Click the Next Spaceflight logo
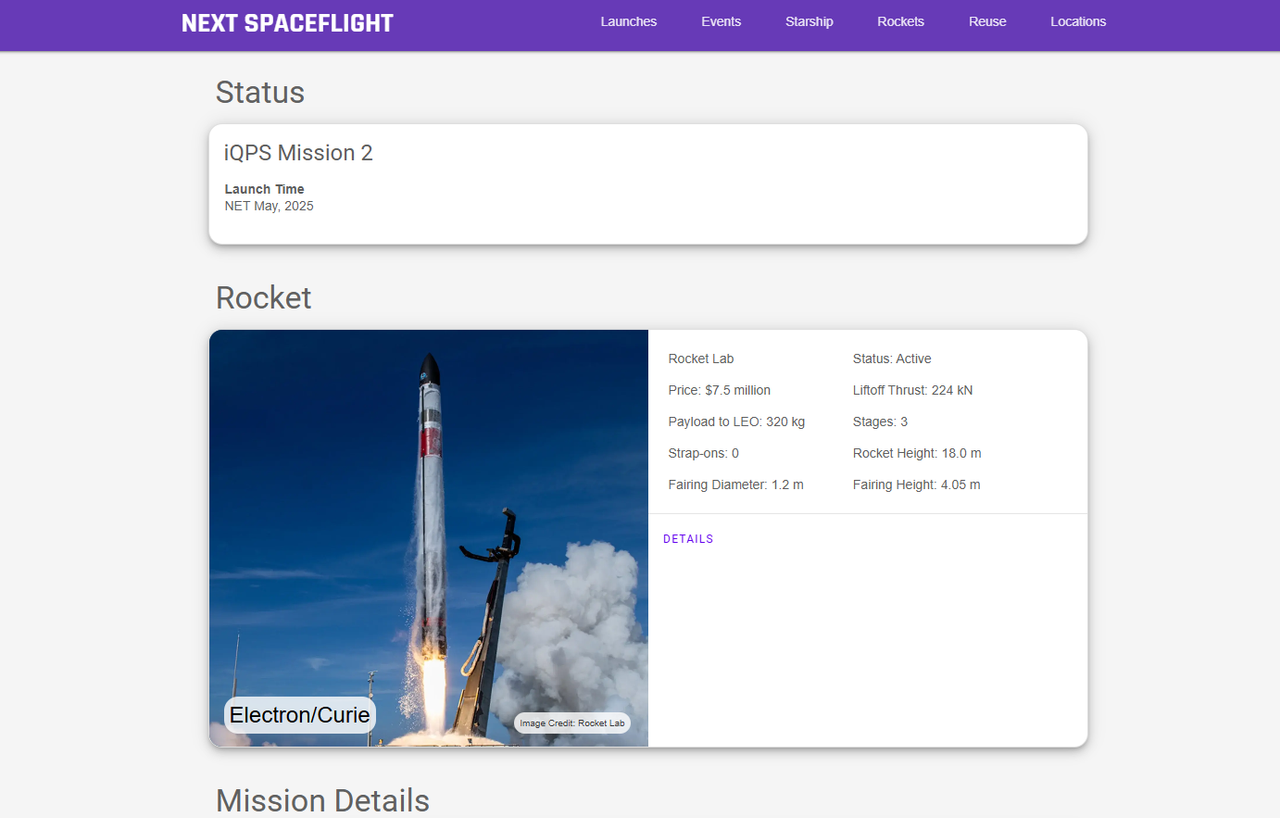1280x818 pixels. 287,23
